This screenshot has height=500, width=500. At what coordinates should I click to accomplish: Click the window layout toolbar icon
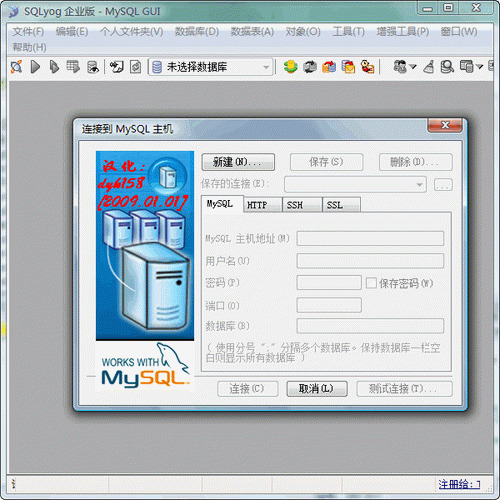pyautogui.click(x=467, y=67)
